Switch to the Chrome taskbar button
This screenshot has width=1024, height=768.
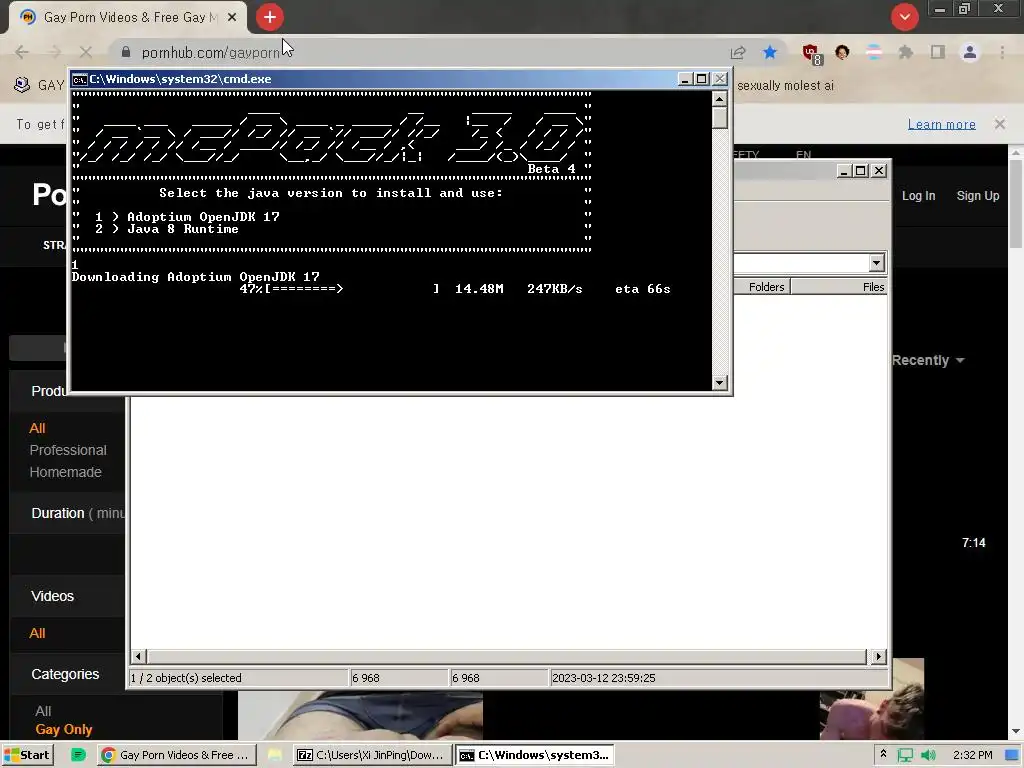tap(176, 755)
